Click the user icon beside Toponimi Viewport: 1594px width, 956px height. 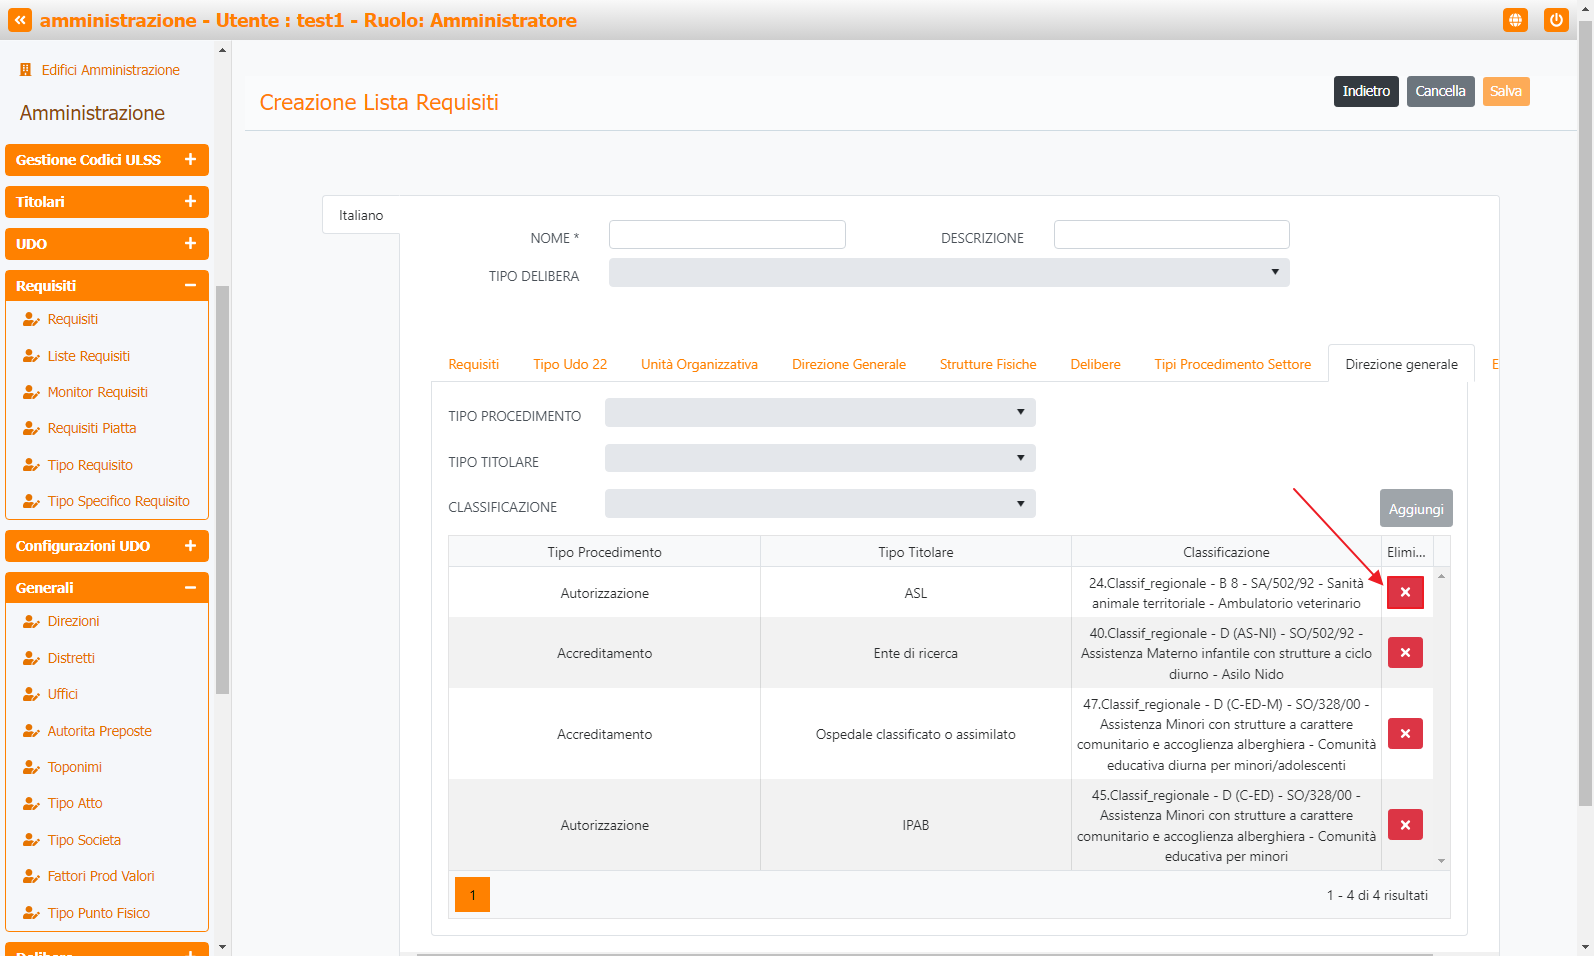[31, 767]
